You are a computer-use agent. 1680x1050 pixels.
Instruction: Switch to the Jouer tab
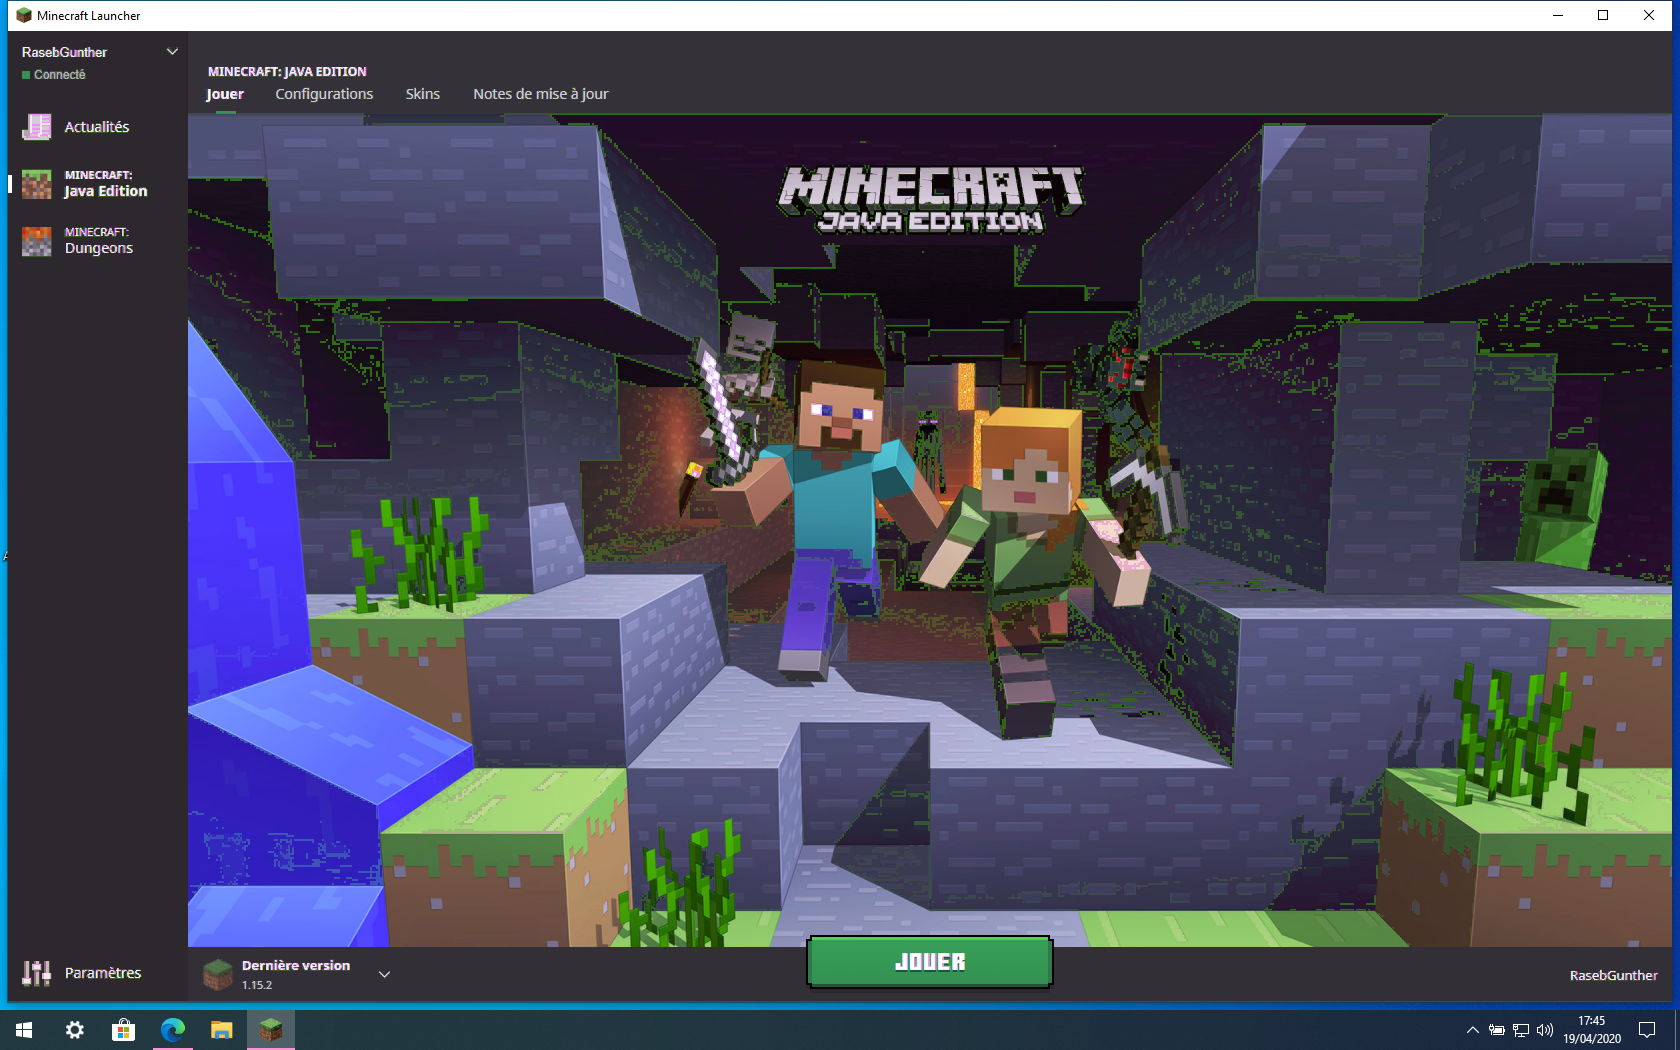coord(225,94)
